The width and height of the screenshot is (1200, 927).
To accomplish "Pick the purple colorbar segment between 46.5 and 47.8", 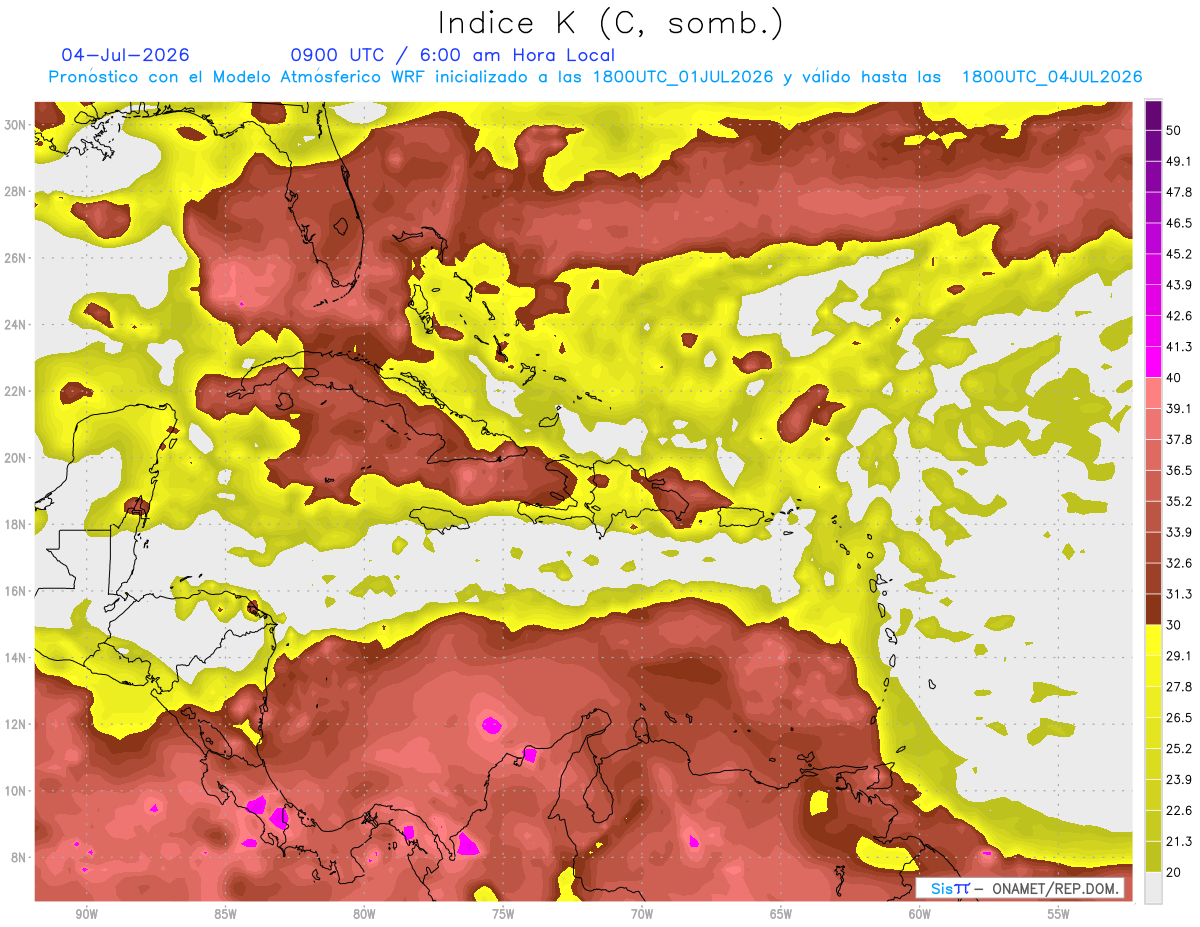I will (1154, 208).
